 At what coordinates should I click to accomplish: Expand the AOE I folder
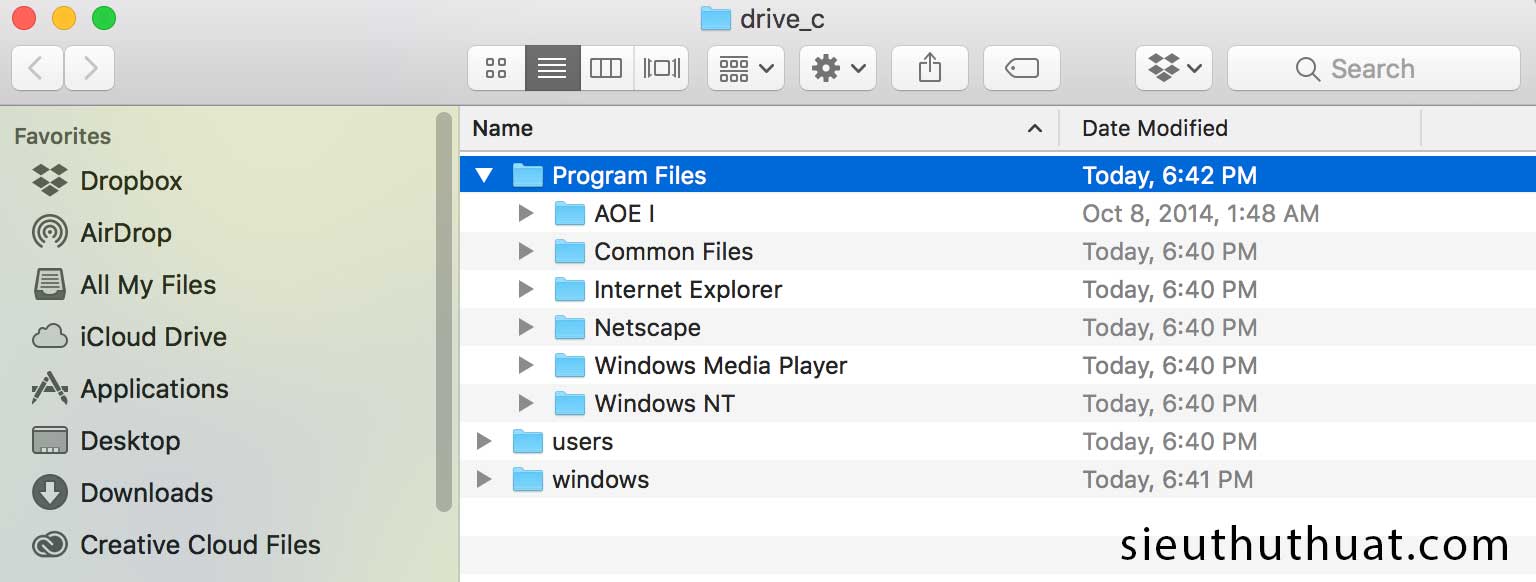coord(526,214)
